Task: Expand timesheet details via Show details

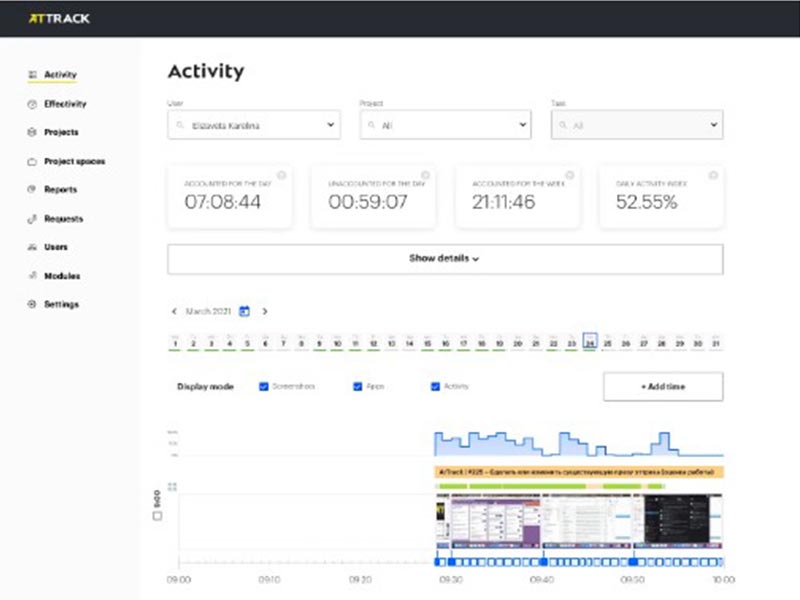Action: click(x=446, y=258)
